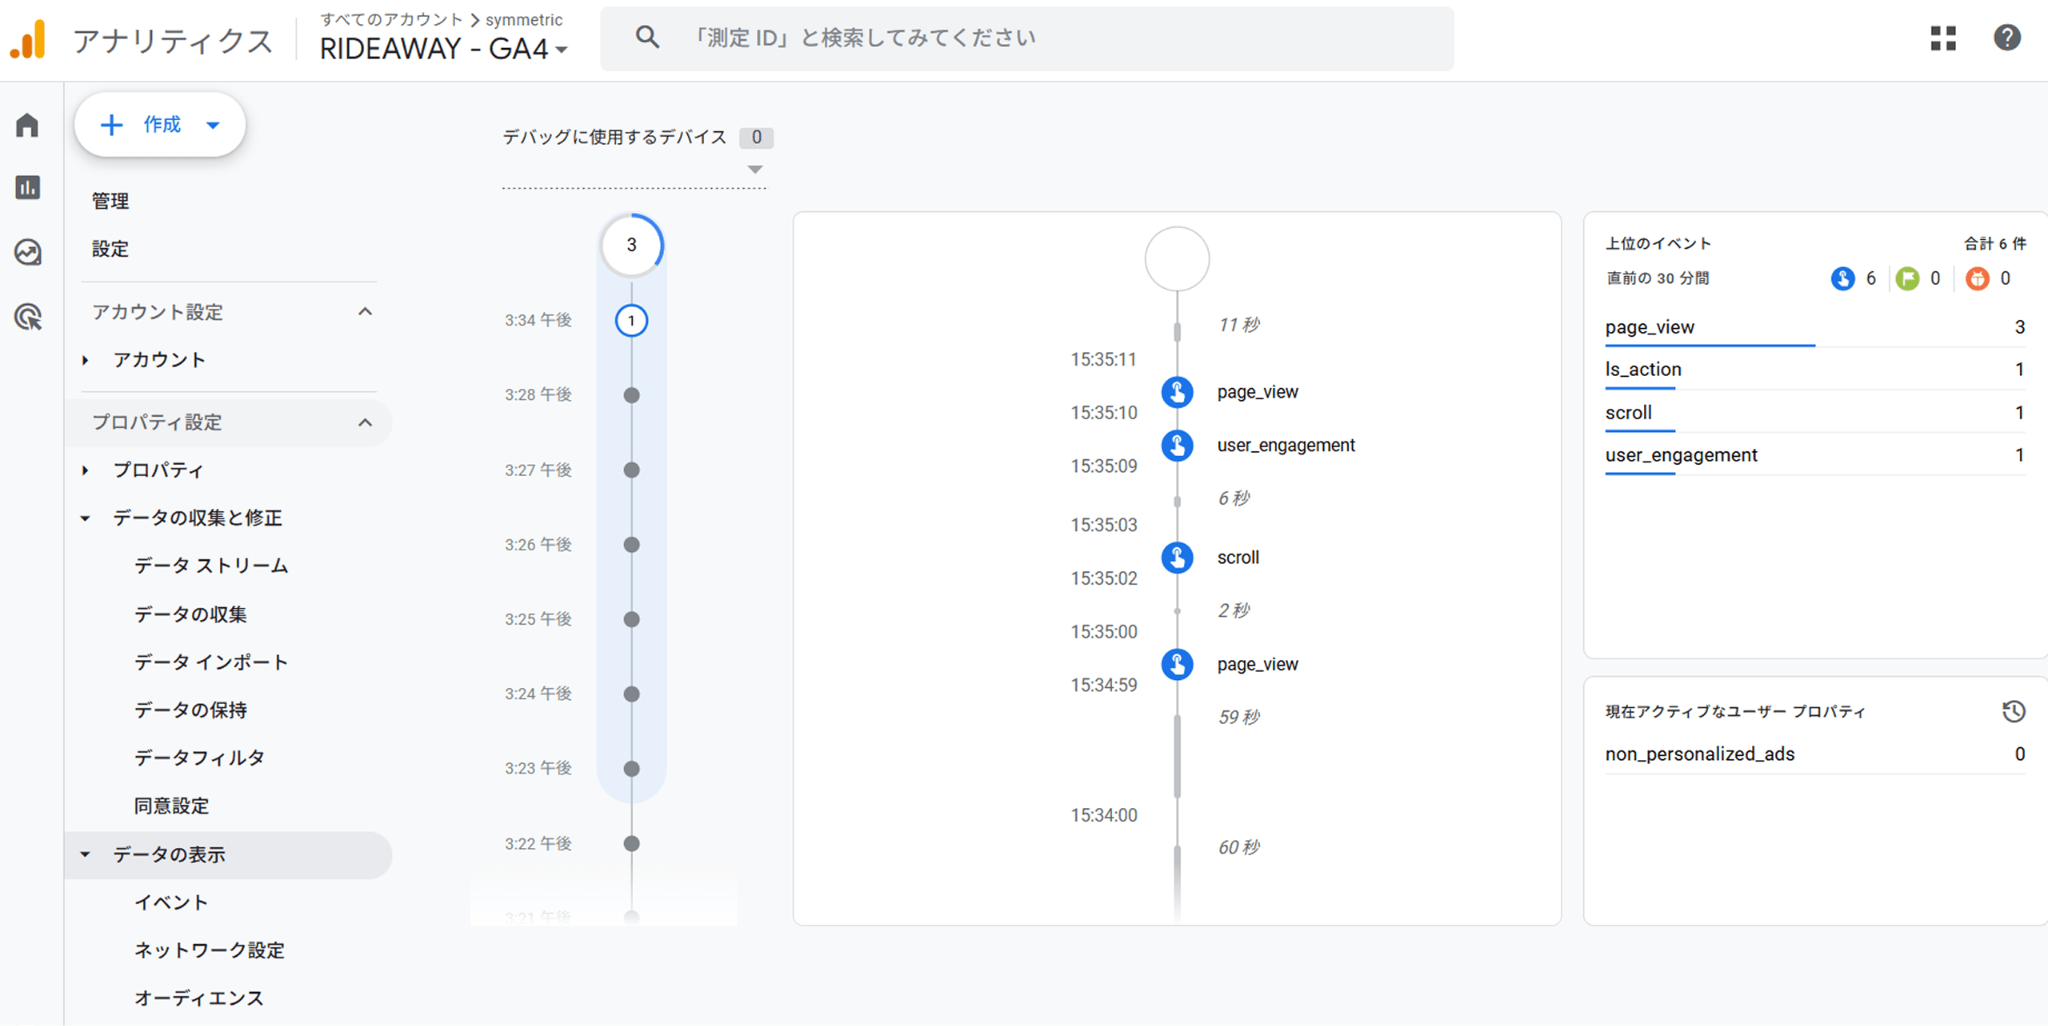
Task: Click the すべてのアカウント breadcrumb link
Action: [392, 20]
